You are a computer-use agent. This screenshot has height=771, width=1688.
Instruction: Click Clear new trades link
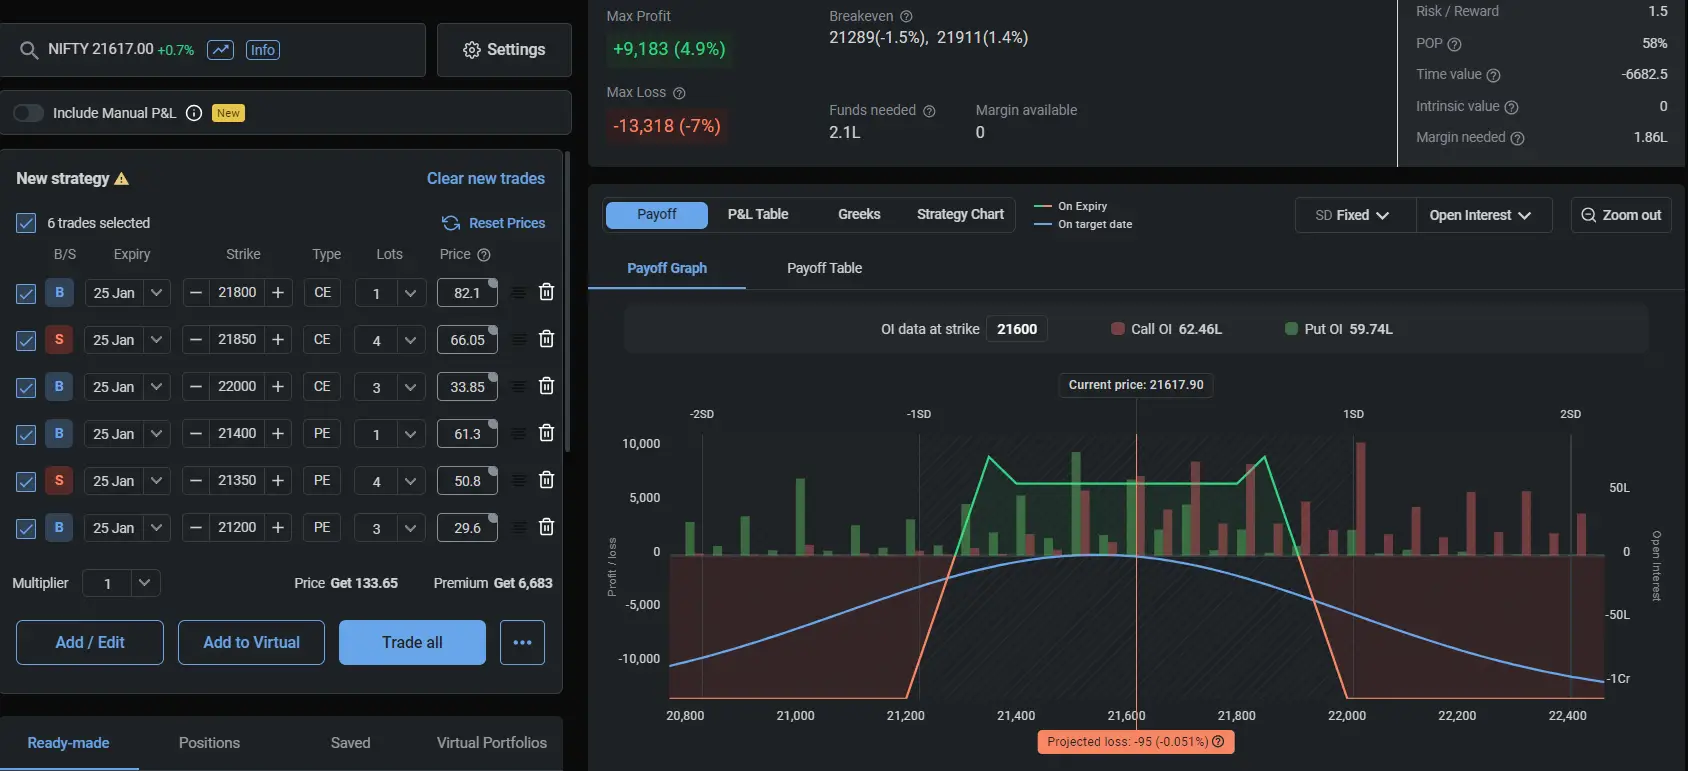pyautogui.click(x=486, y=179)
